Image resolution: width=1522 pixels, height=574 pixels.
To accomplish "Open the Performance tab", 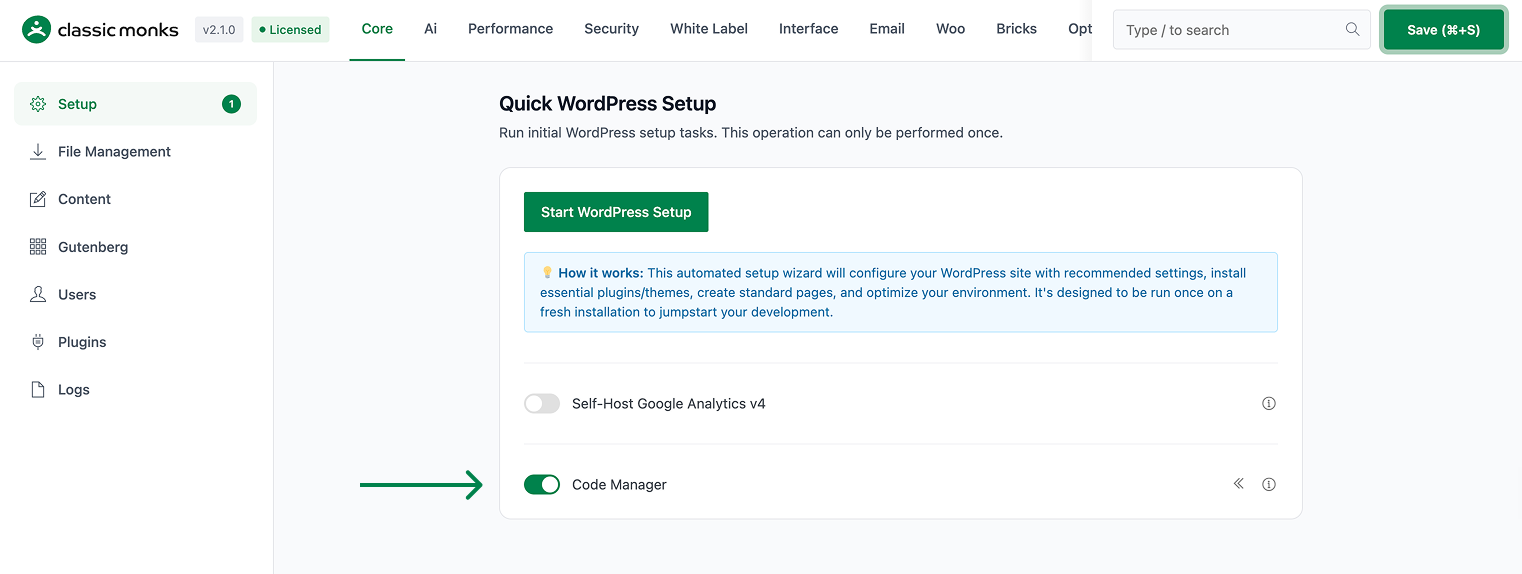I will 510,29.
